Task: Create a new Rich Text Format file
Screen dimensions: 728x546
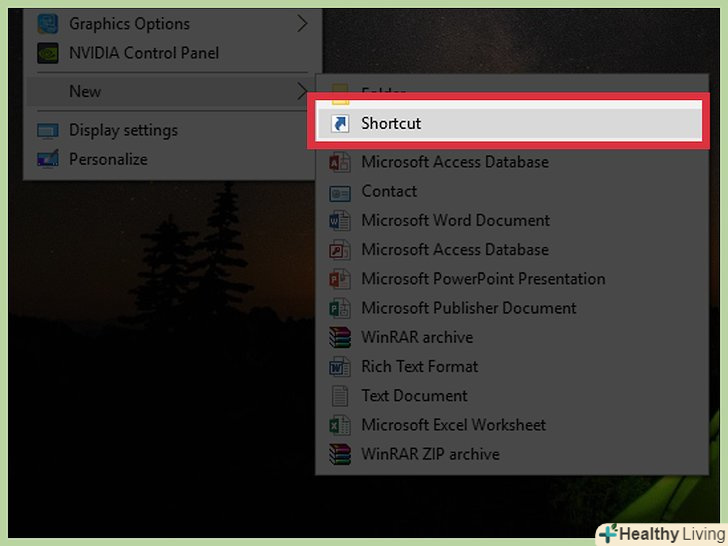Action: tap(512, 367)
